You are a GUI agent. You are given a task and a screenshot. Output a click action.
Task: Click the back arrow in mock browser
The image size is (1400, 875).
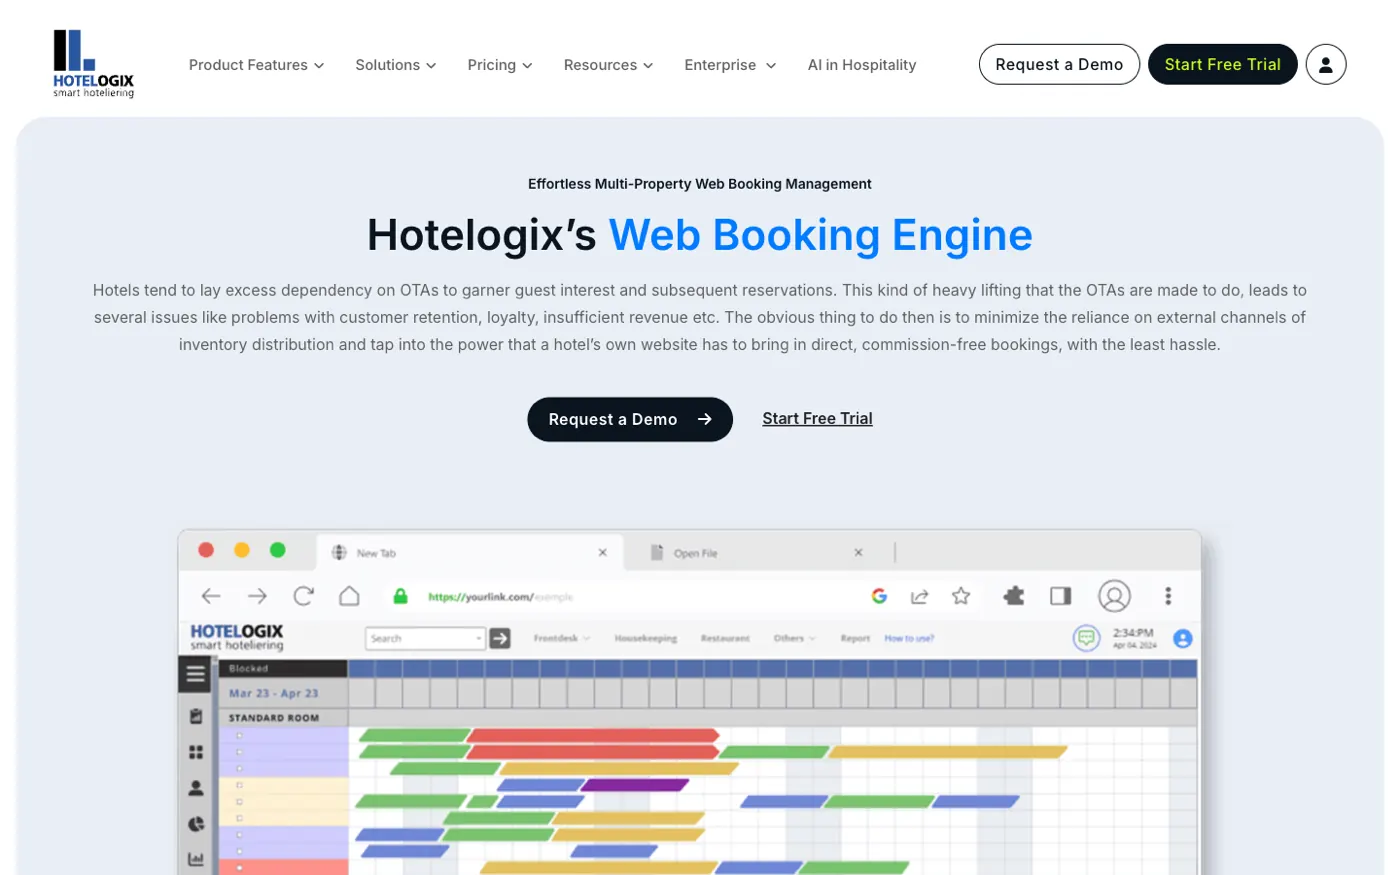211,596
